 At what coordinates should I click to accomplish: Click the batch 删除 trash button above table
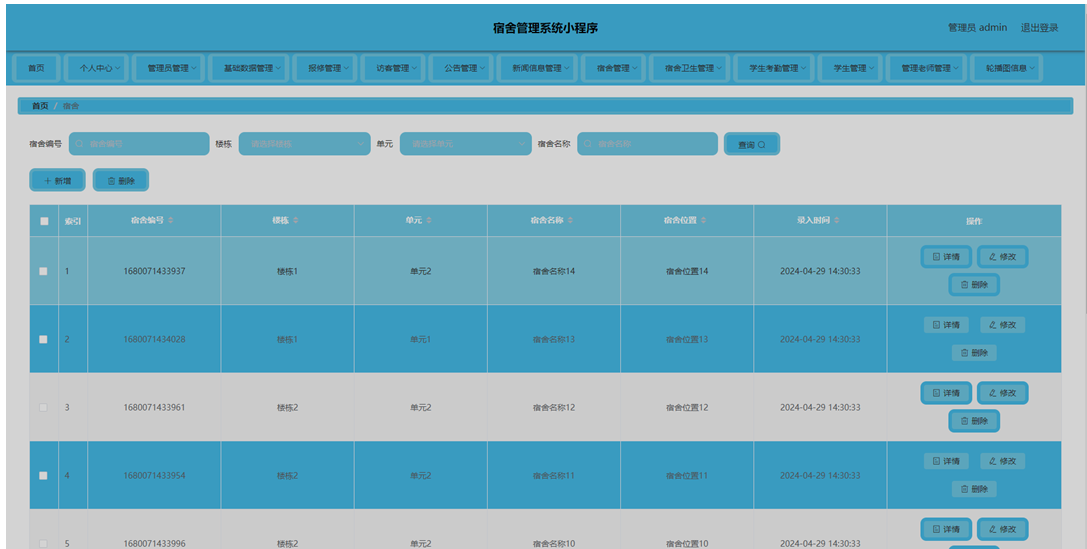coord(121,180)
